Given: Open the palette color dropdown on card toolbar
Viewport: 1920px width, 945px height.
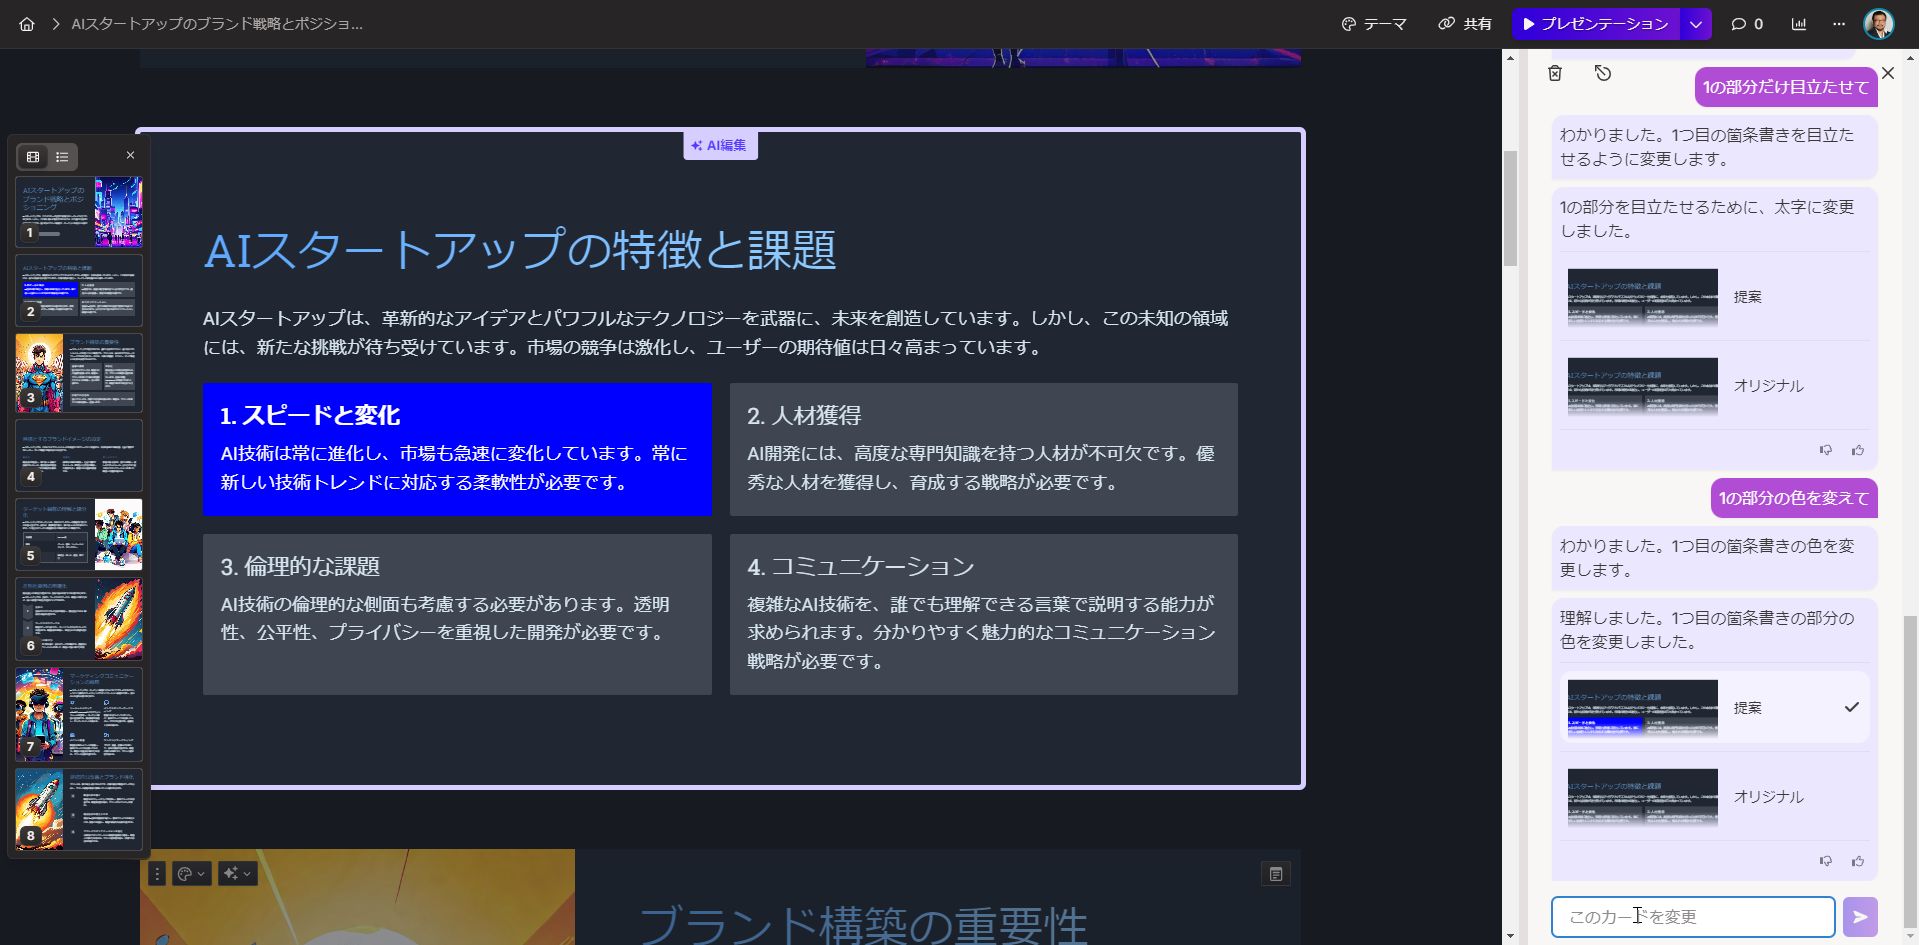Looking at the screenshot, I should pyautogui.click(x=203, y=873).
